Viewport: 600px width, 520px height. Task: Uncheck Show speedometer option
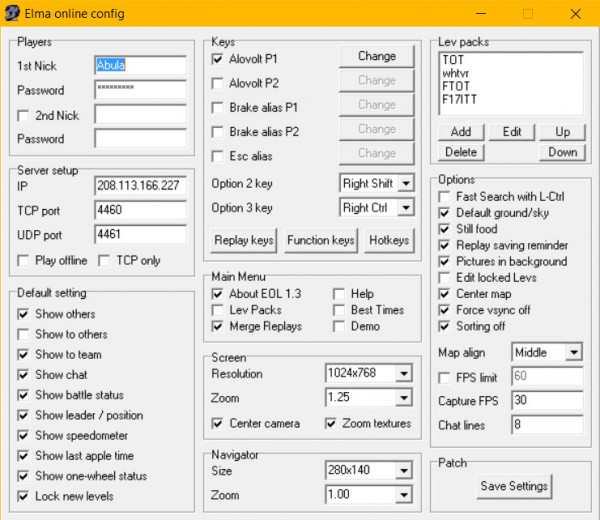tap(24, 435)
